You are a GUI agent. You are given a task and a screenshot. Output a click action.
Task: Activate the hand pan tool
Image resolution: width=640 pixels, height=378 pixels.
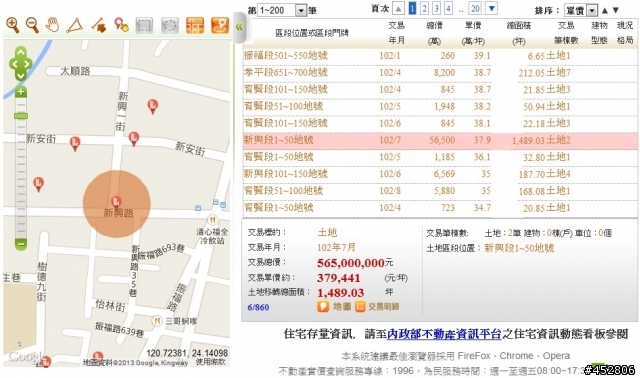click(x=52, y=25)
